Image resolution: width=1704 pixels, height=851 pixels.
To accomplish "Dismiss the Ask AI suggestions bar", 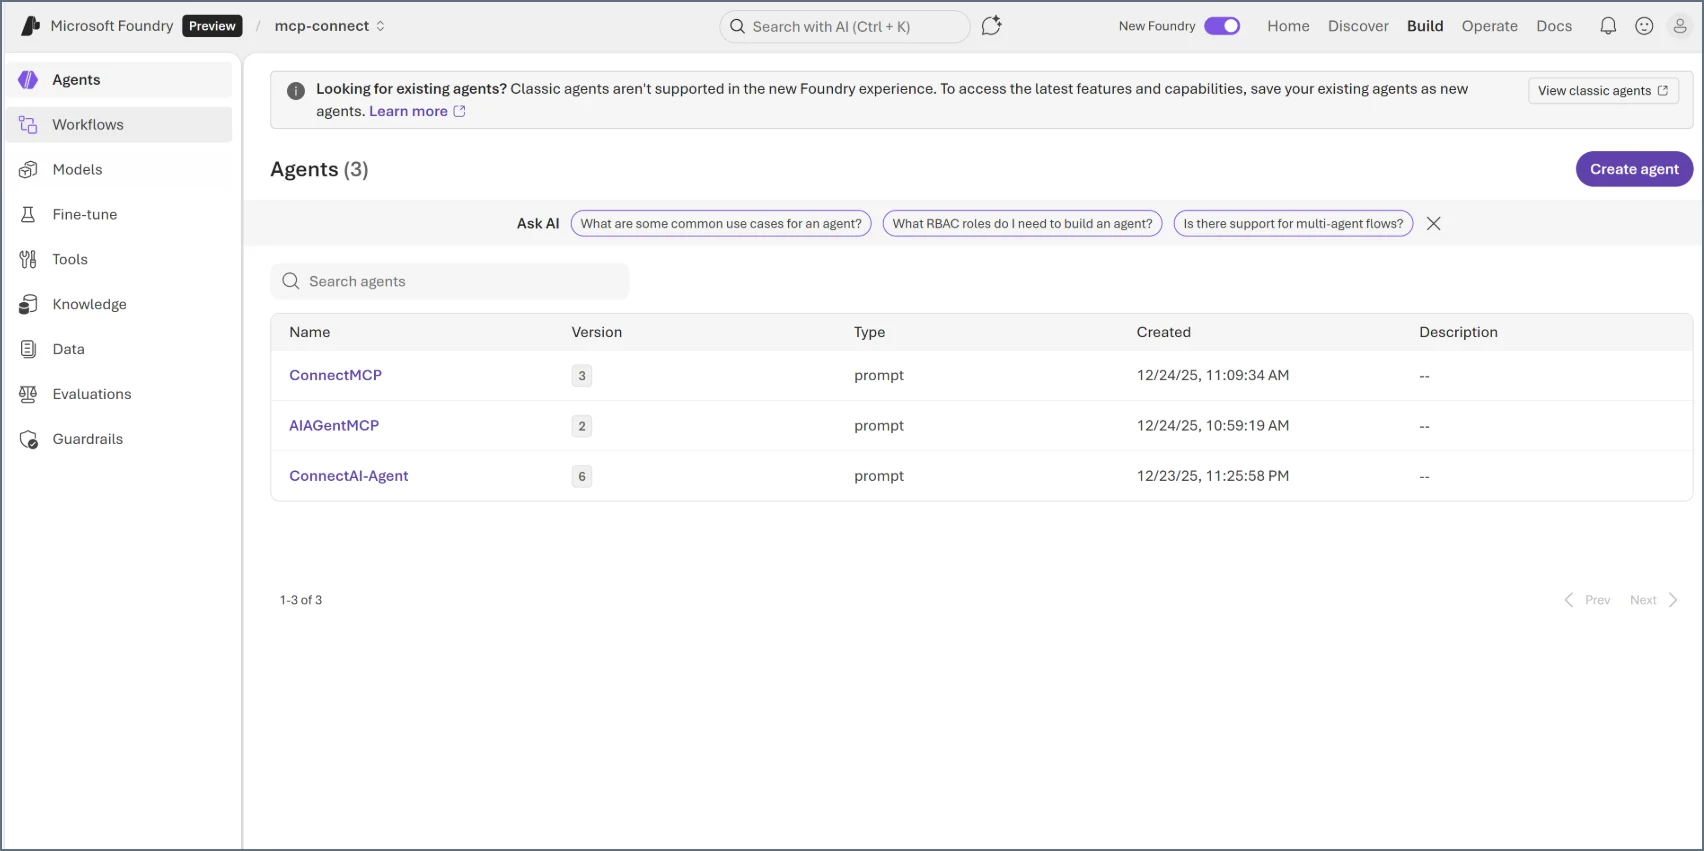I will (x=1433, y=224).
